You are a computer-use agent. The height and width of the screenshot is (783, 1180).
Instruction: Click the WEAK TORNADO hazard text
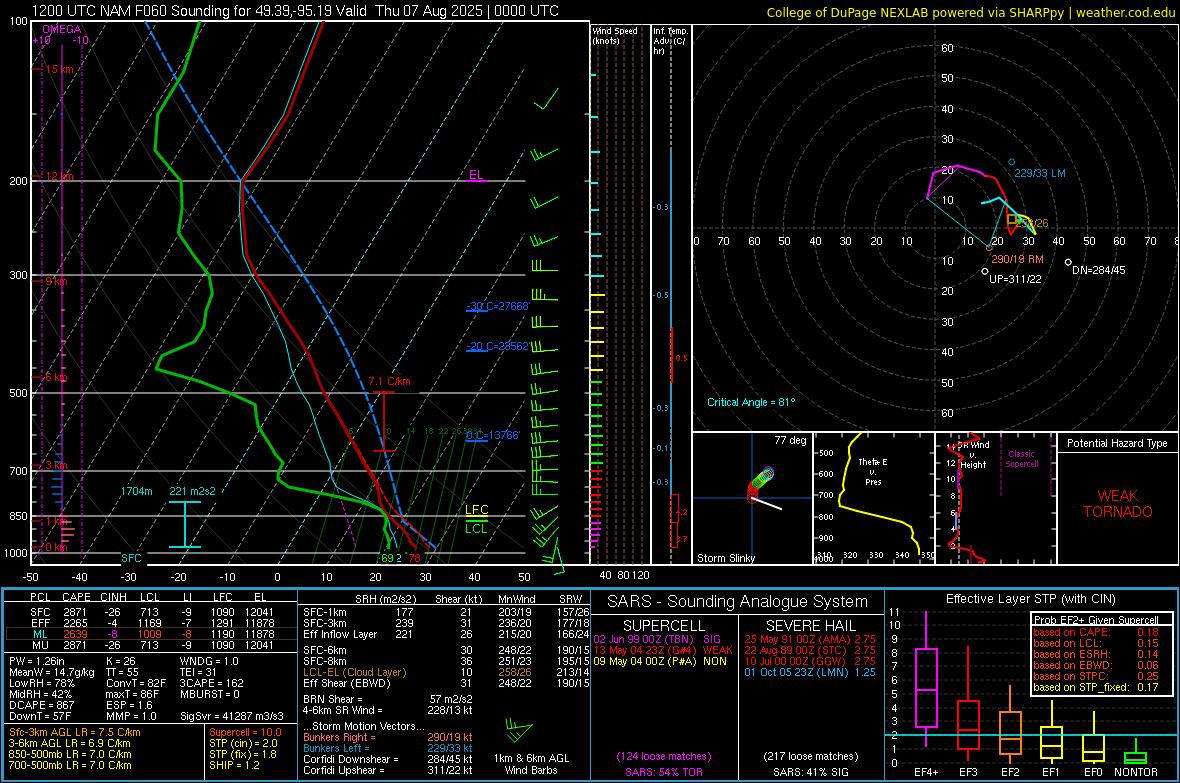1118,504
